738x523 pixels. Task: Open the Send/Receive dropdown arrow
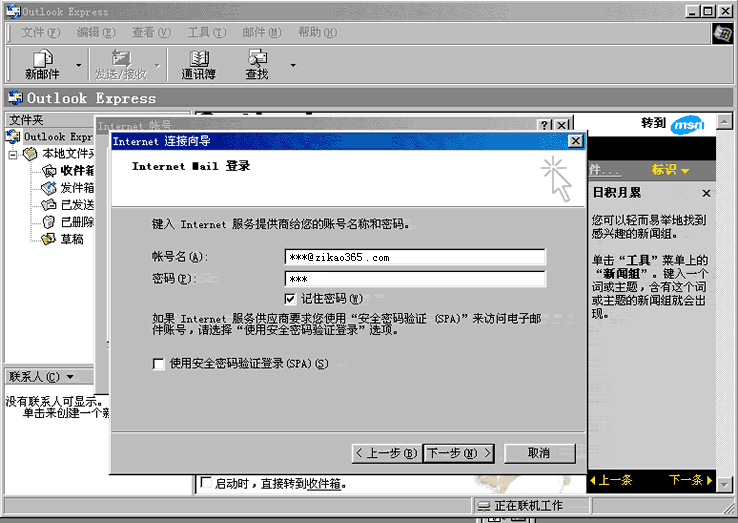(157, 65)
